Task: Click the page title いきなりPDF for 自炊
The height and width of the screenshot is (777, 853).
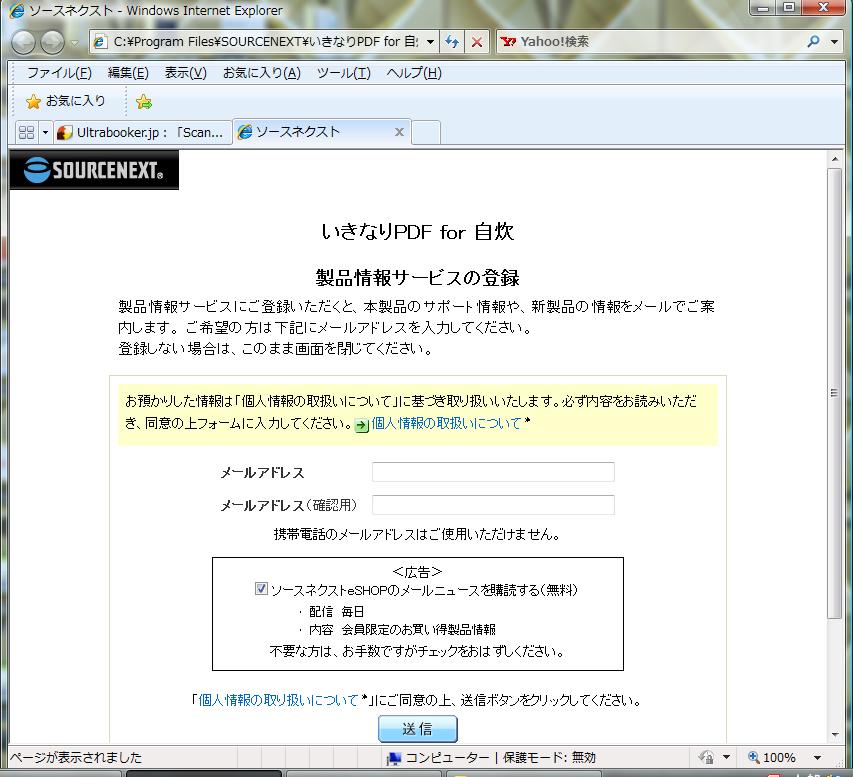Action: [417, 232]
